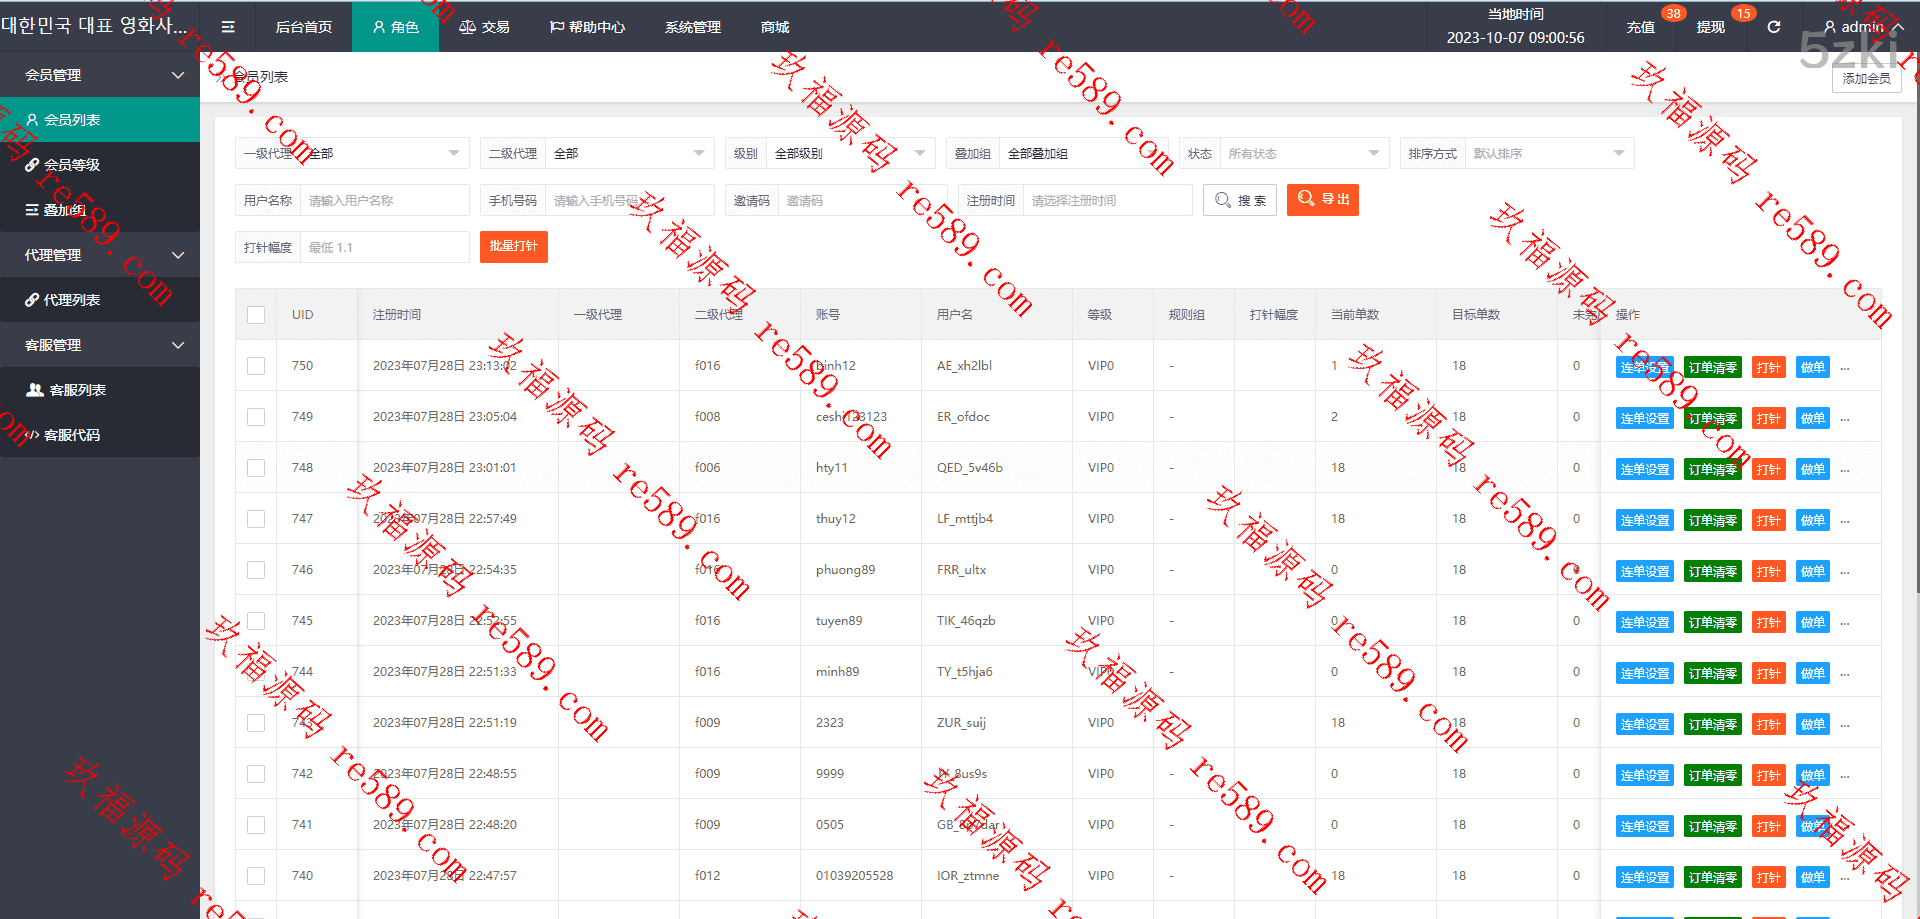Click the orange 导出 export button
The image size is (1920, 919).
click(x=1322, y=200)
